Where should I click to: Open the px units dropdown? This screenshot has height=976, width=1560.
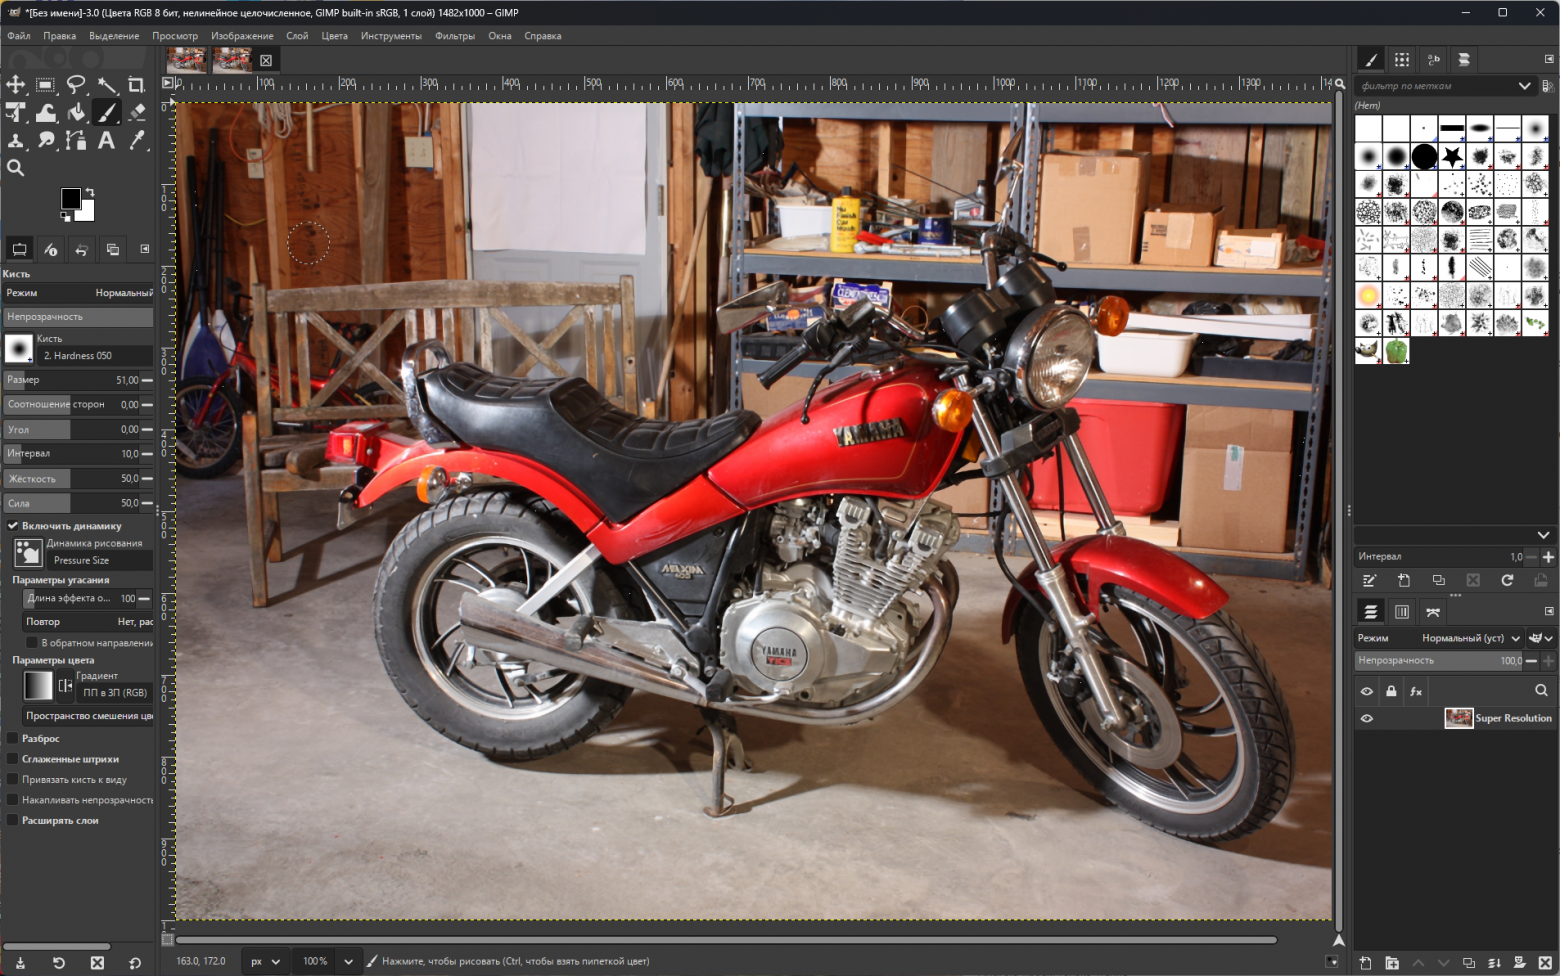pyautogui.click(x=265, y=961)
